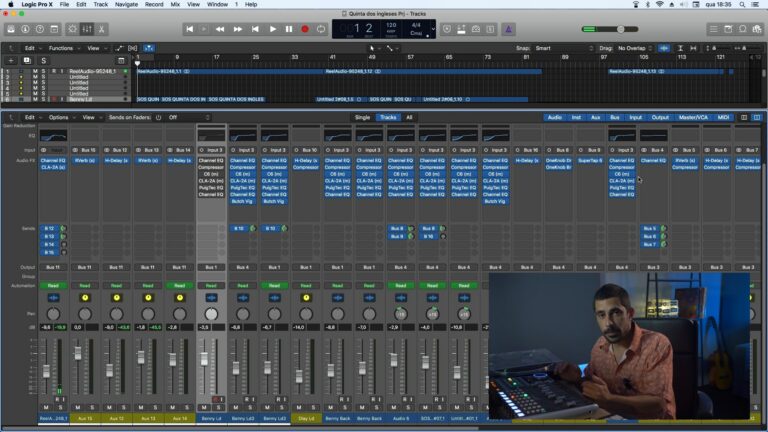
Task: Open the List Editors icon at top right
Action: (714, 29)
